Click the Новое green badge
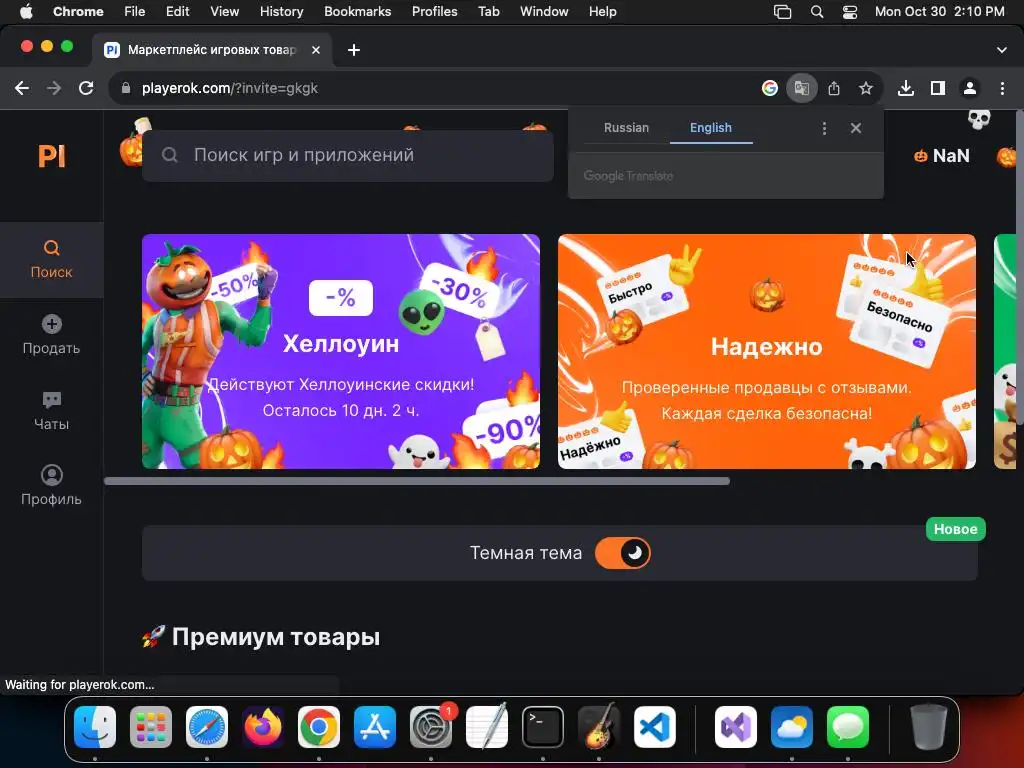This screenshot has width=1024, height=768. pyautogui.click(x=955, y=529)
